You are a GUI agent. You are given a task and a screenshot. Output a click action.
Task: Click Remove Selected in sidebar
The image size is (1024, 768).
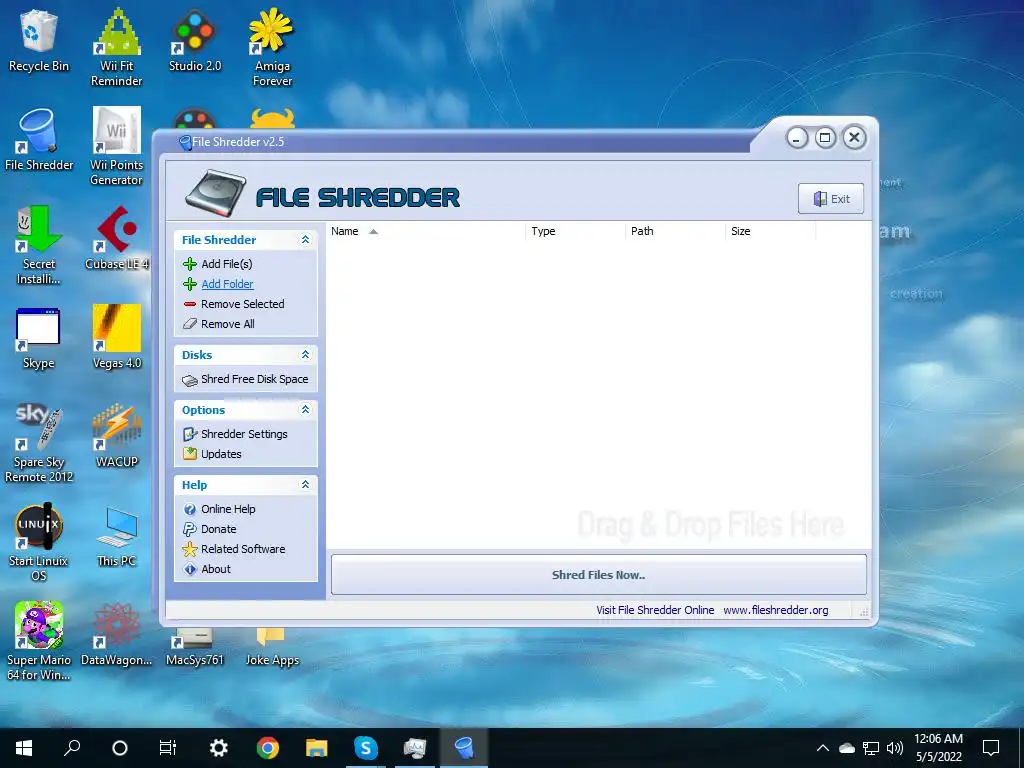[243, 304]
